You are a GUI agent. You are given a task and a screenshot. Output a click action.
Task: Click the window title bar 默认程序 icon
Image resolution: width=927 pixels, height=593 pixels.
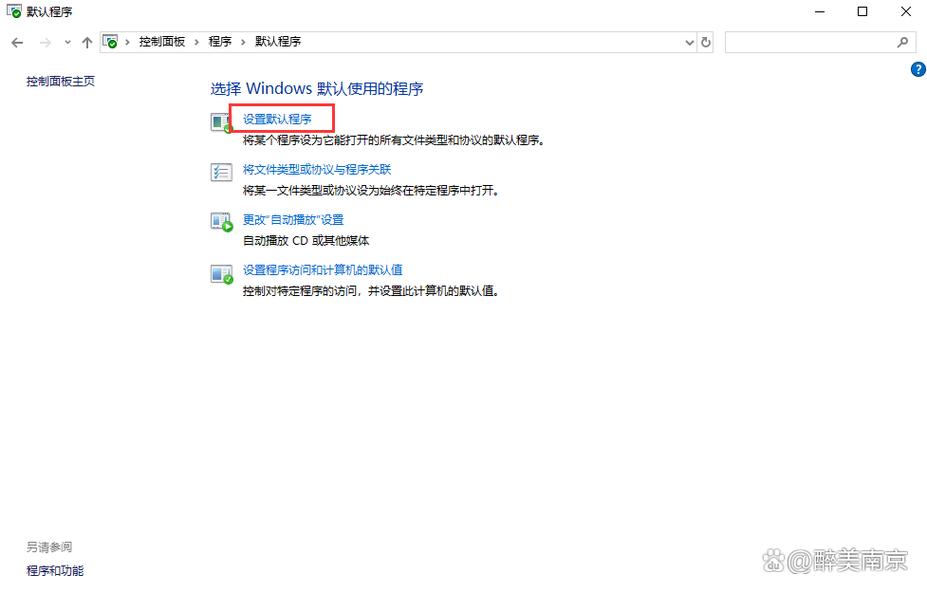tap(12, 11)
